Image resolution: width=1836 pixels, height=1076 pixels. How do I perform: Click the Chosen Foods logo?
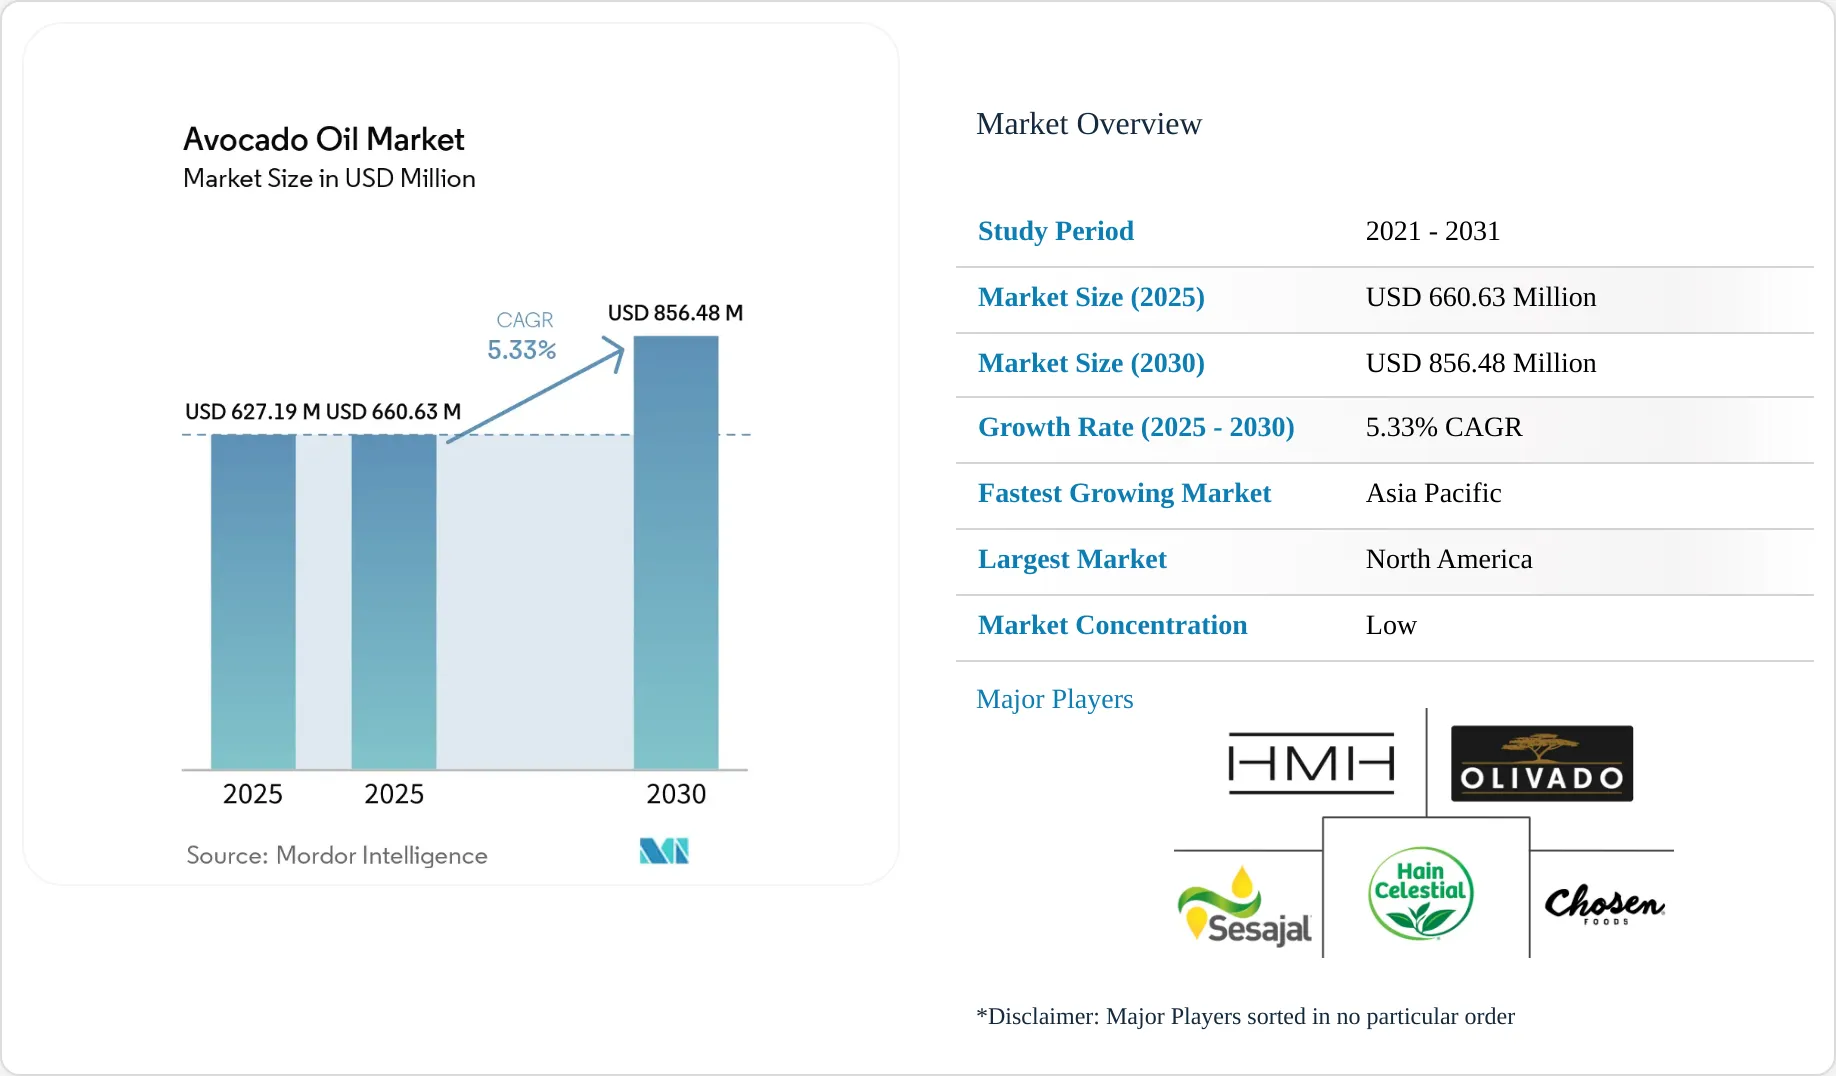(1604, 904)
